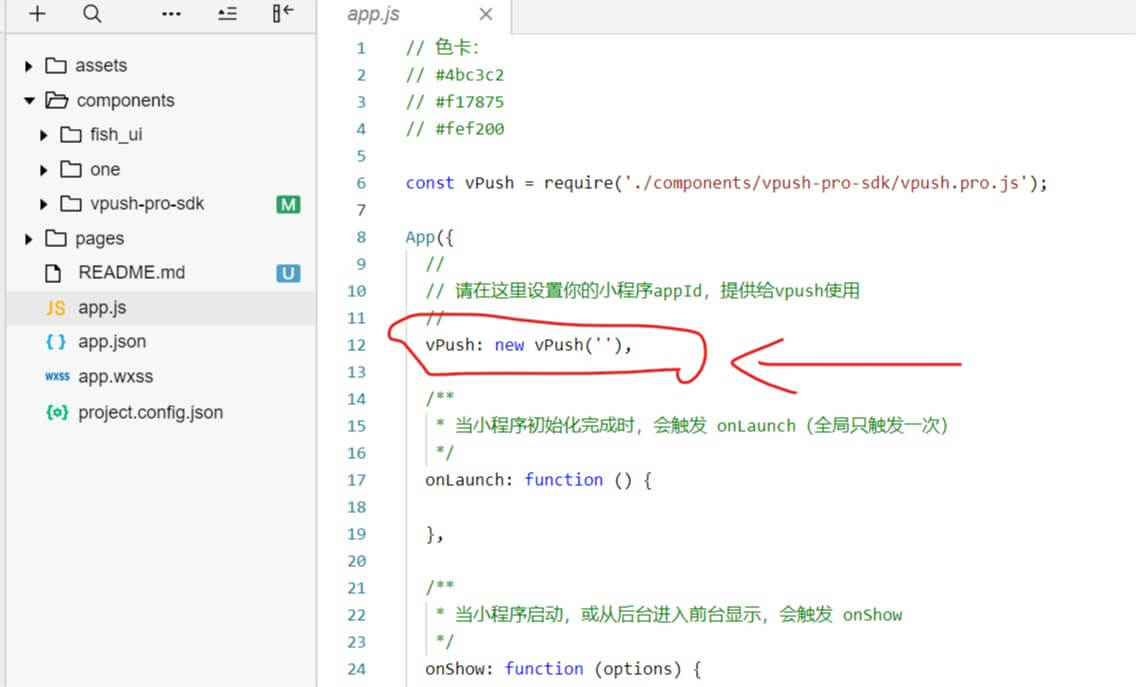
Task: Open the search icon in file panel
Action: 92,14
